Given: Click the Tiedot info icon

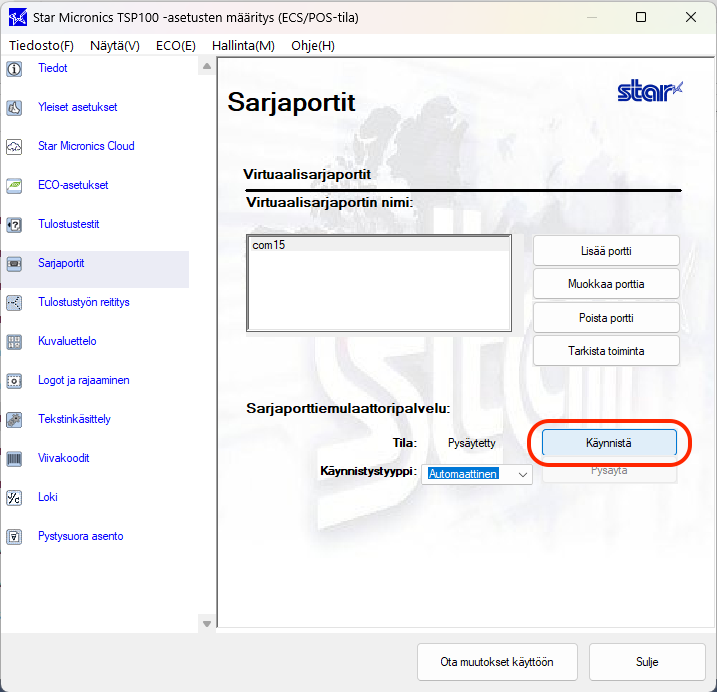Looking at the screenshot, I should pyautogui.click(x=14, y=69).
